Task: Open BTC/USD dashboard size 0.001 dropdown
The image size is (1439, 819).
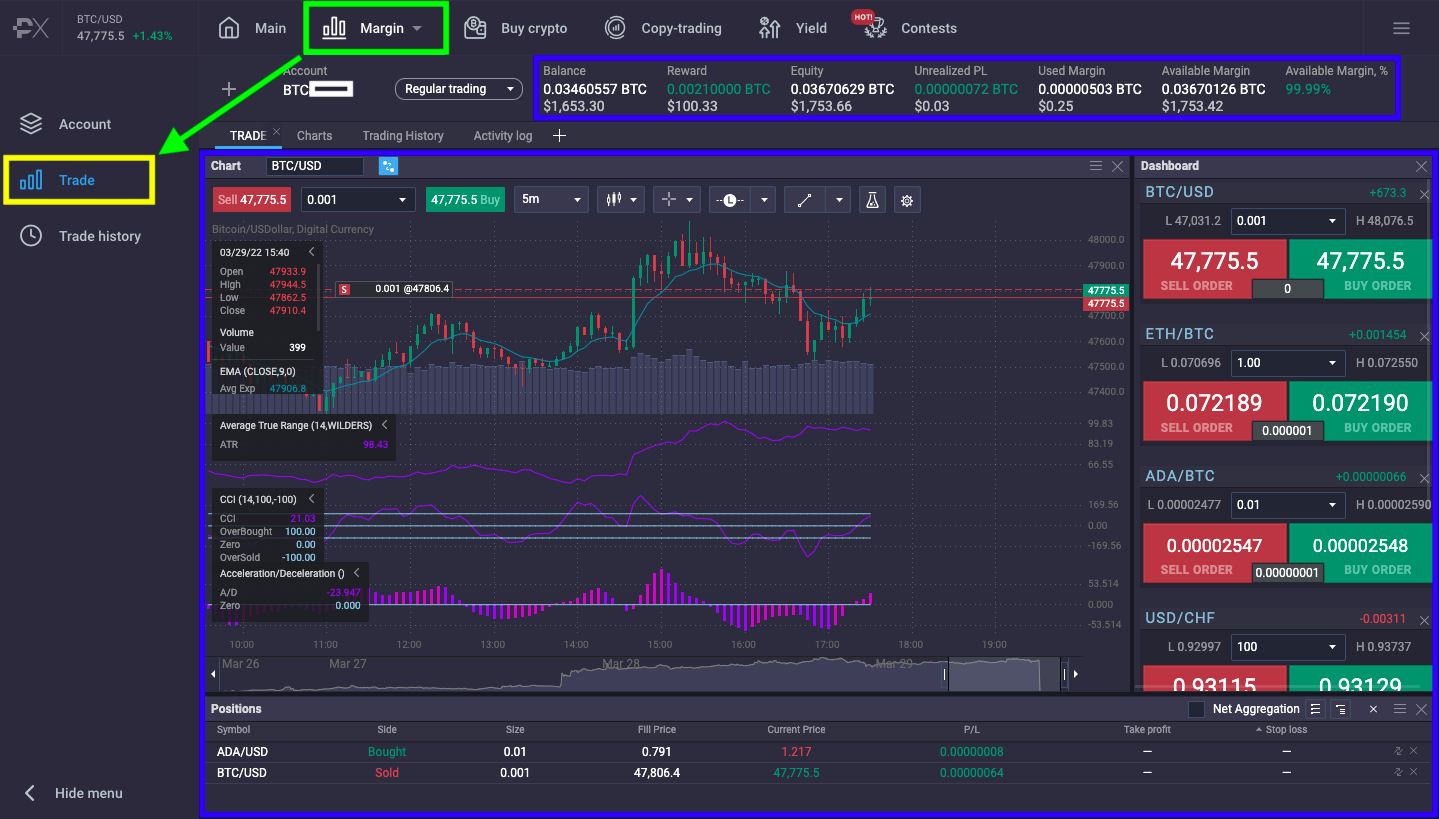Action: tap(1288, 221)
